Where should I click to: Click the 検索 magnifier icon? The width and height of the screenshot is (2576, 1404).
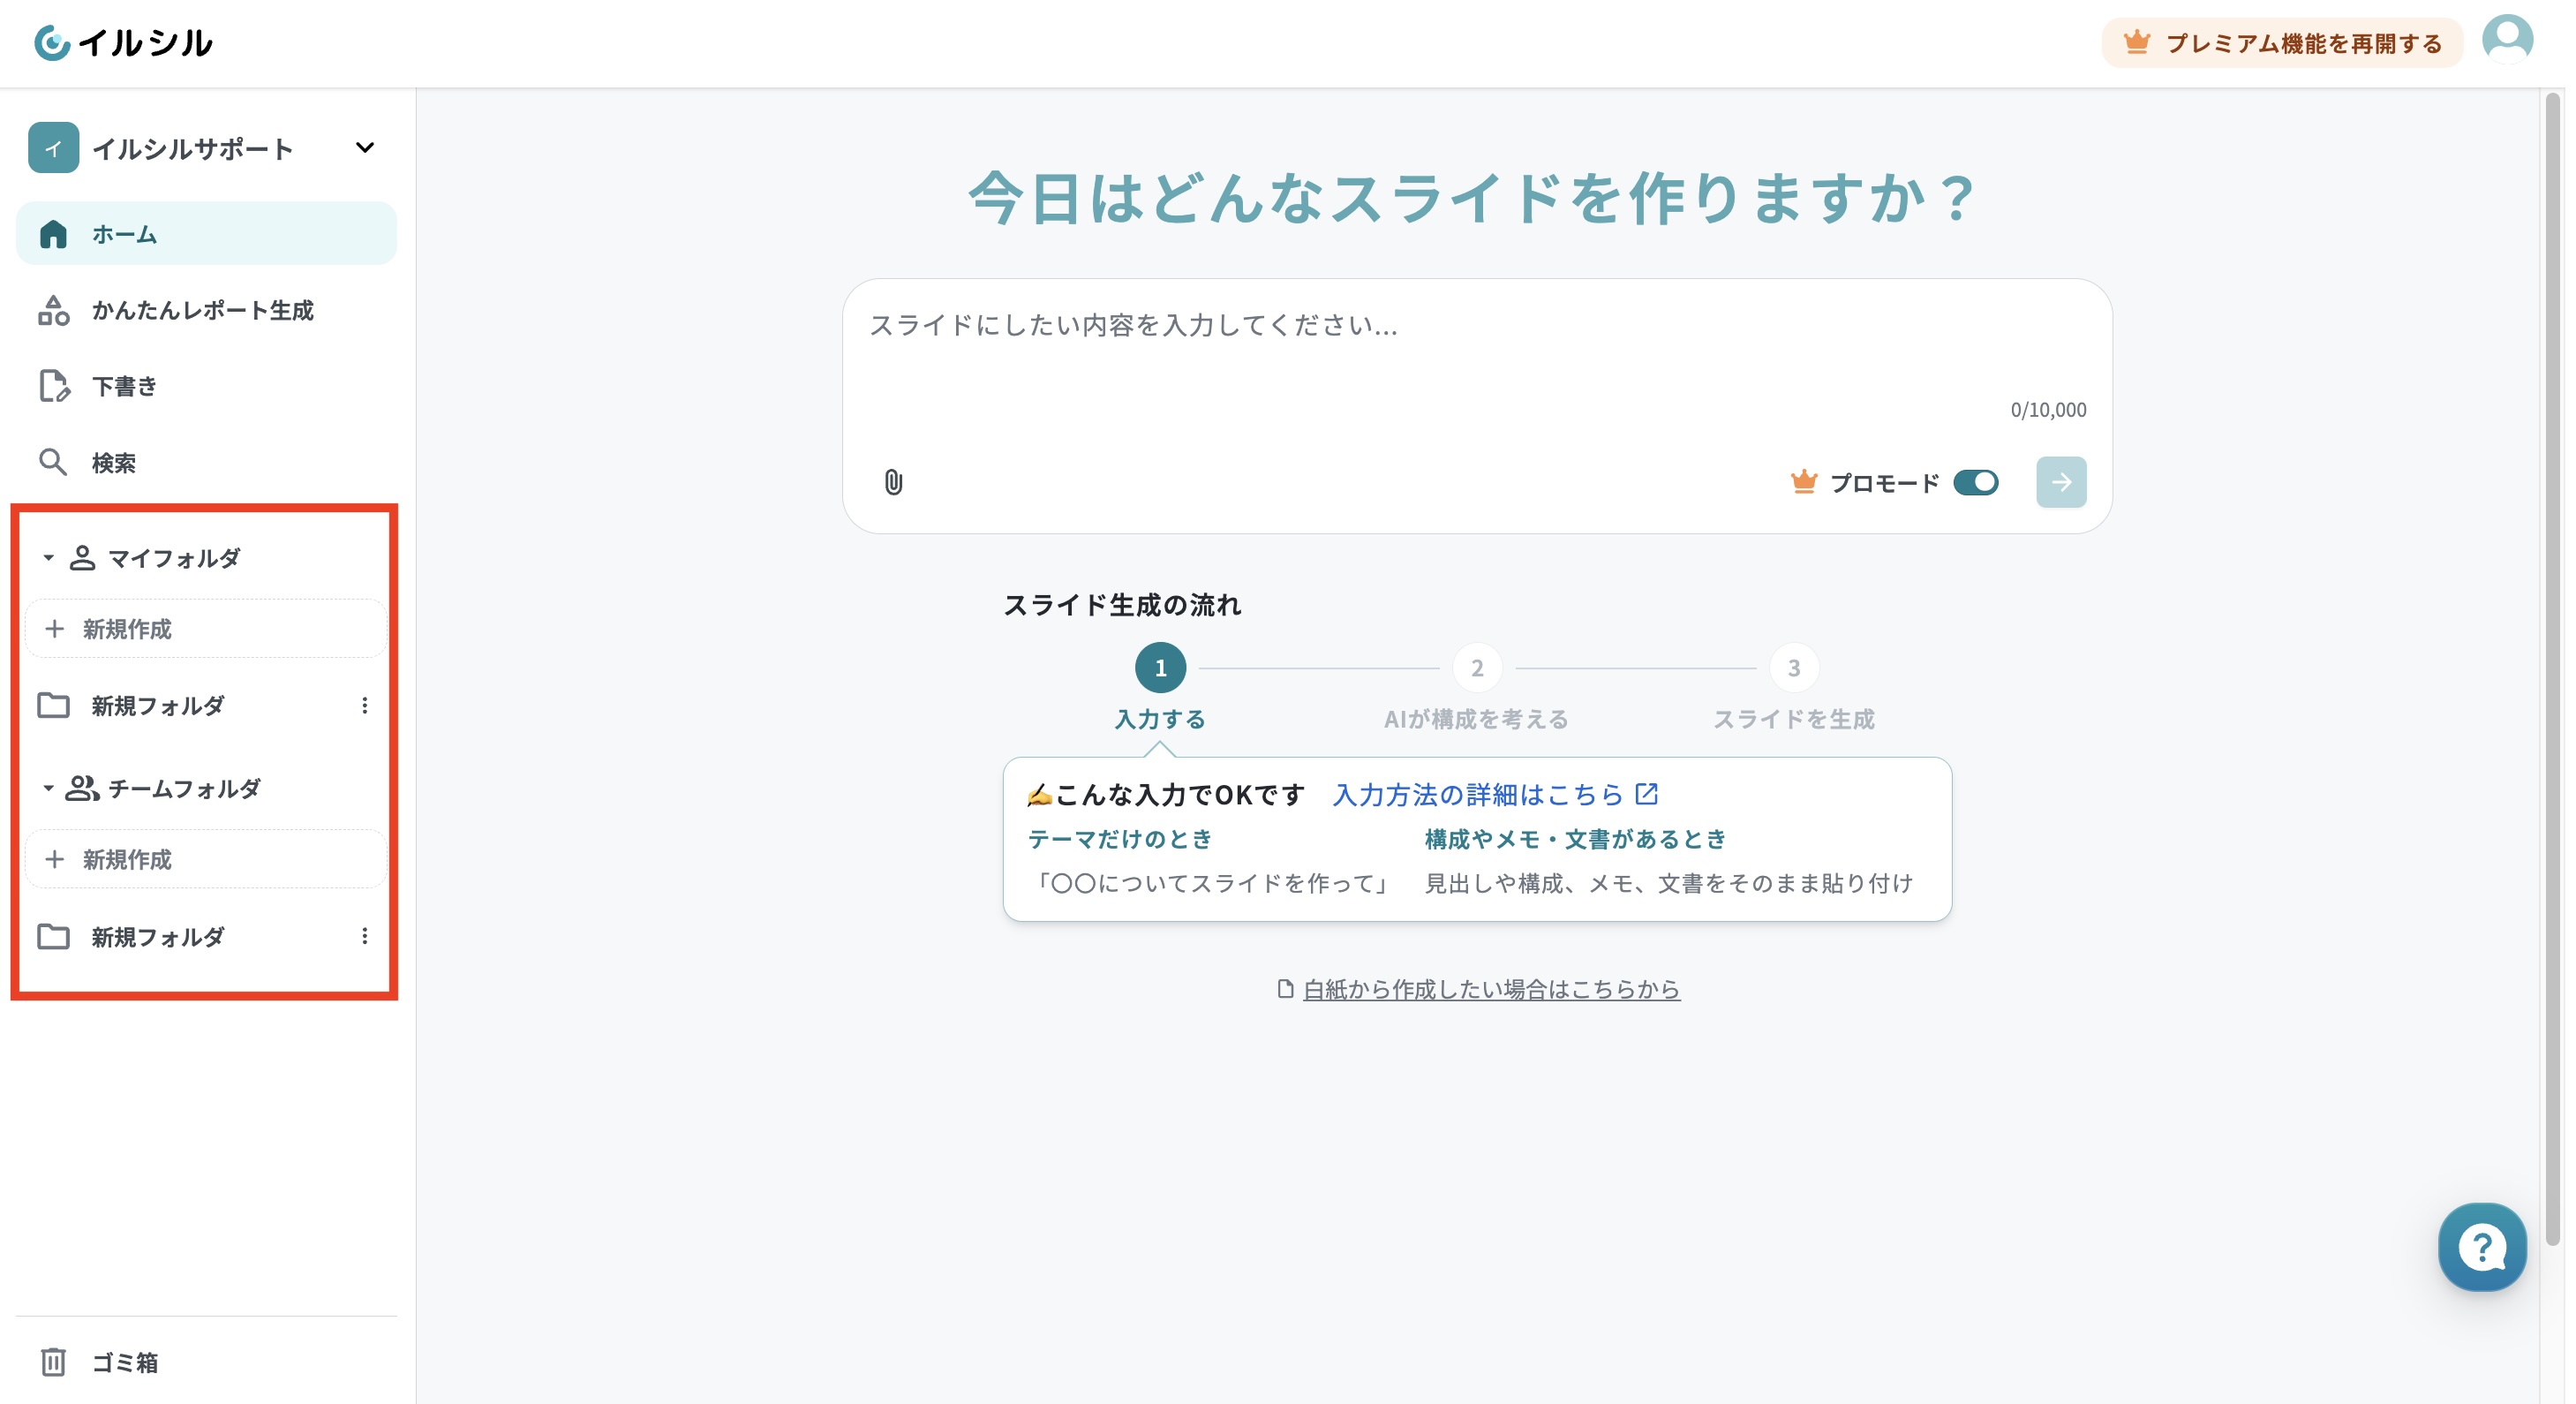[x=53, y=462]
